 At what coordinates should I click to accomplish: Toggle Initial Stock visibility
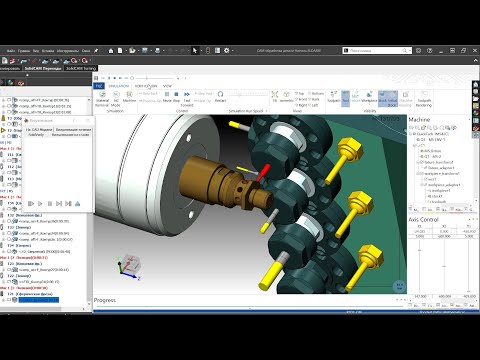[x=393, y=99]
